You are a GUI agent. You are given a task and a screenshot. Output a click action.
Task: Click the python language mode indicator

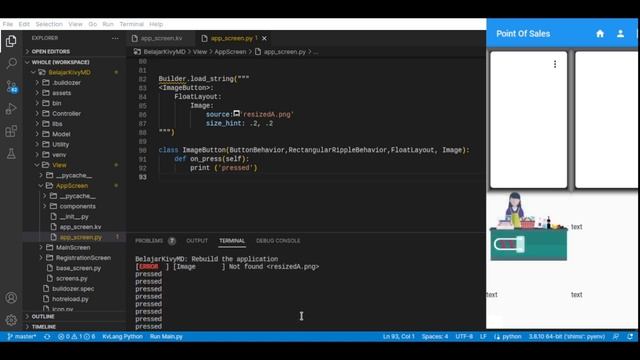pos(508,337)
